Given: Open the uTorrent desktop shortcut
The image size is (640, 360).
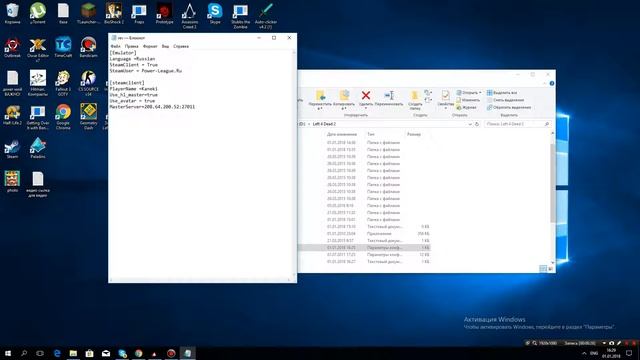Looking at the screenshot, I should (38, 13).
